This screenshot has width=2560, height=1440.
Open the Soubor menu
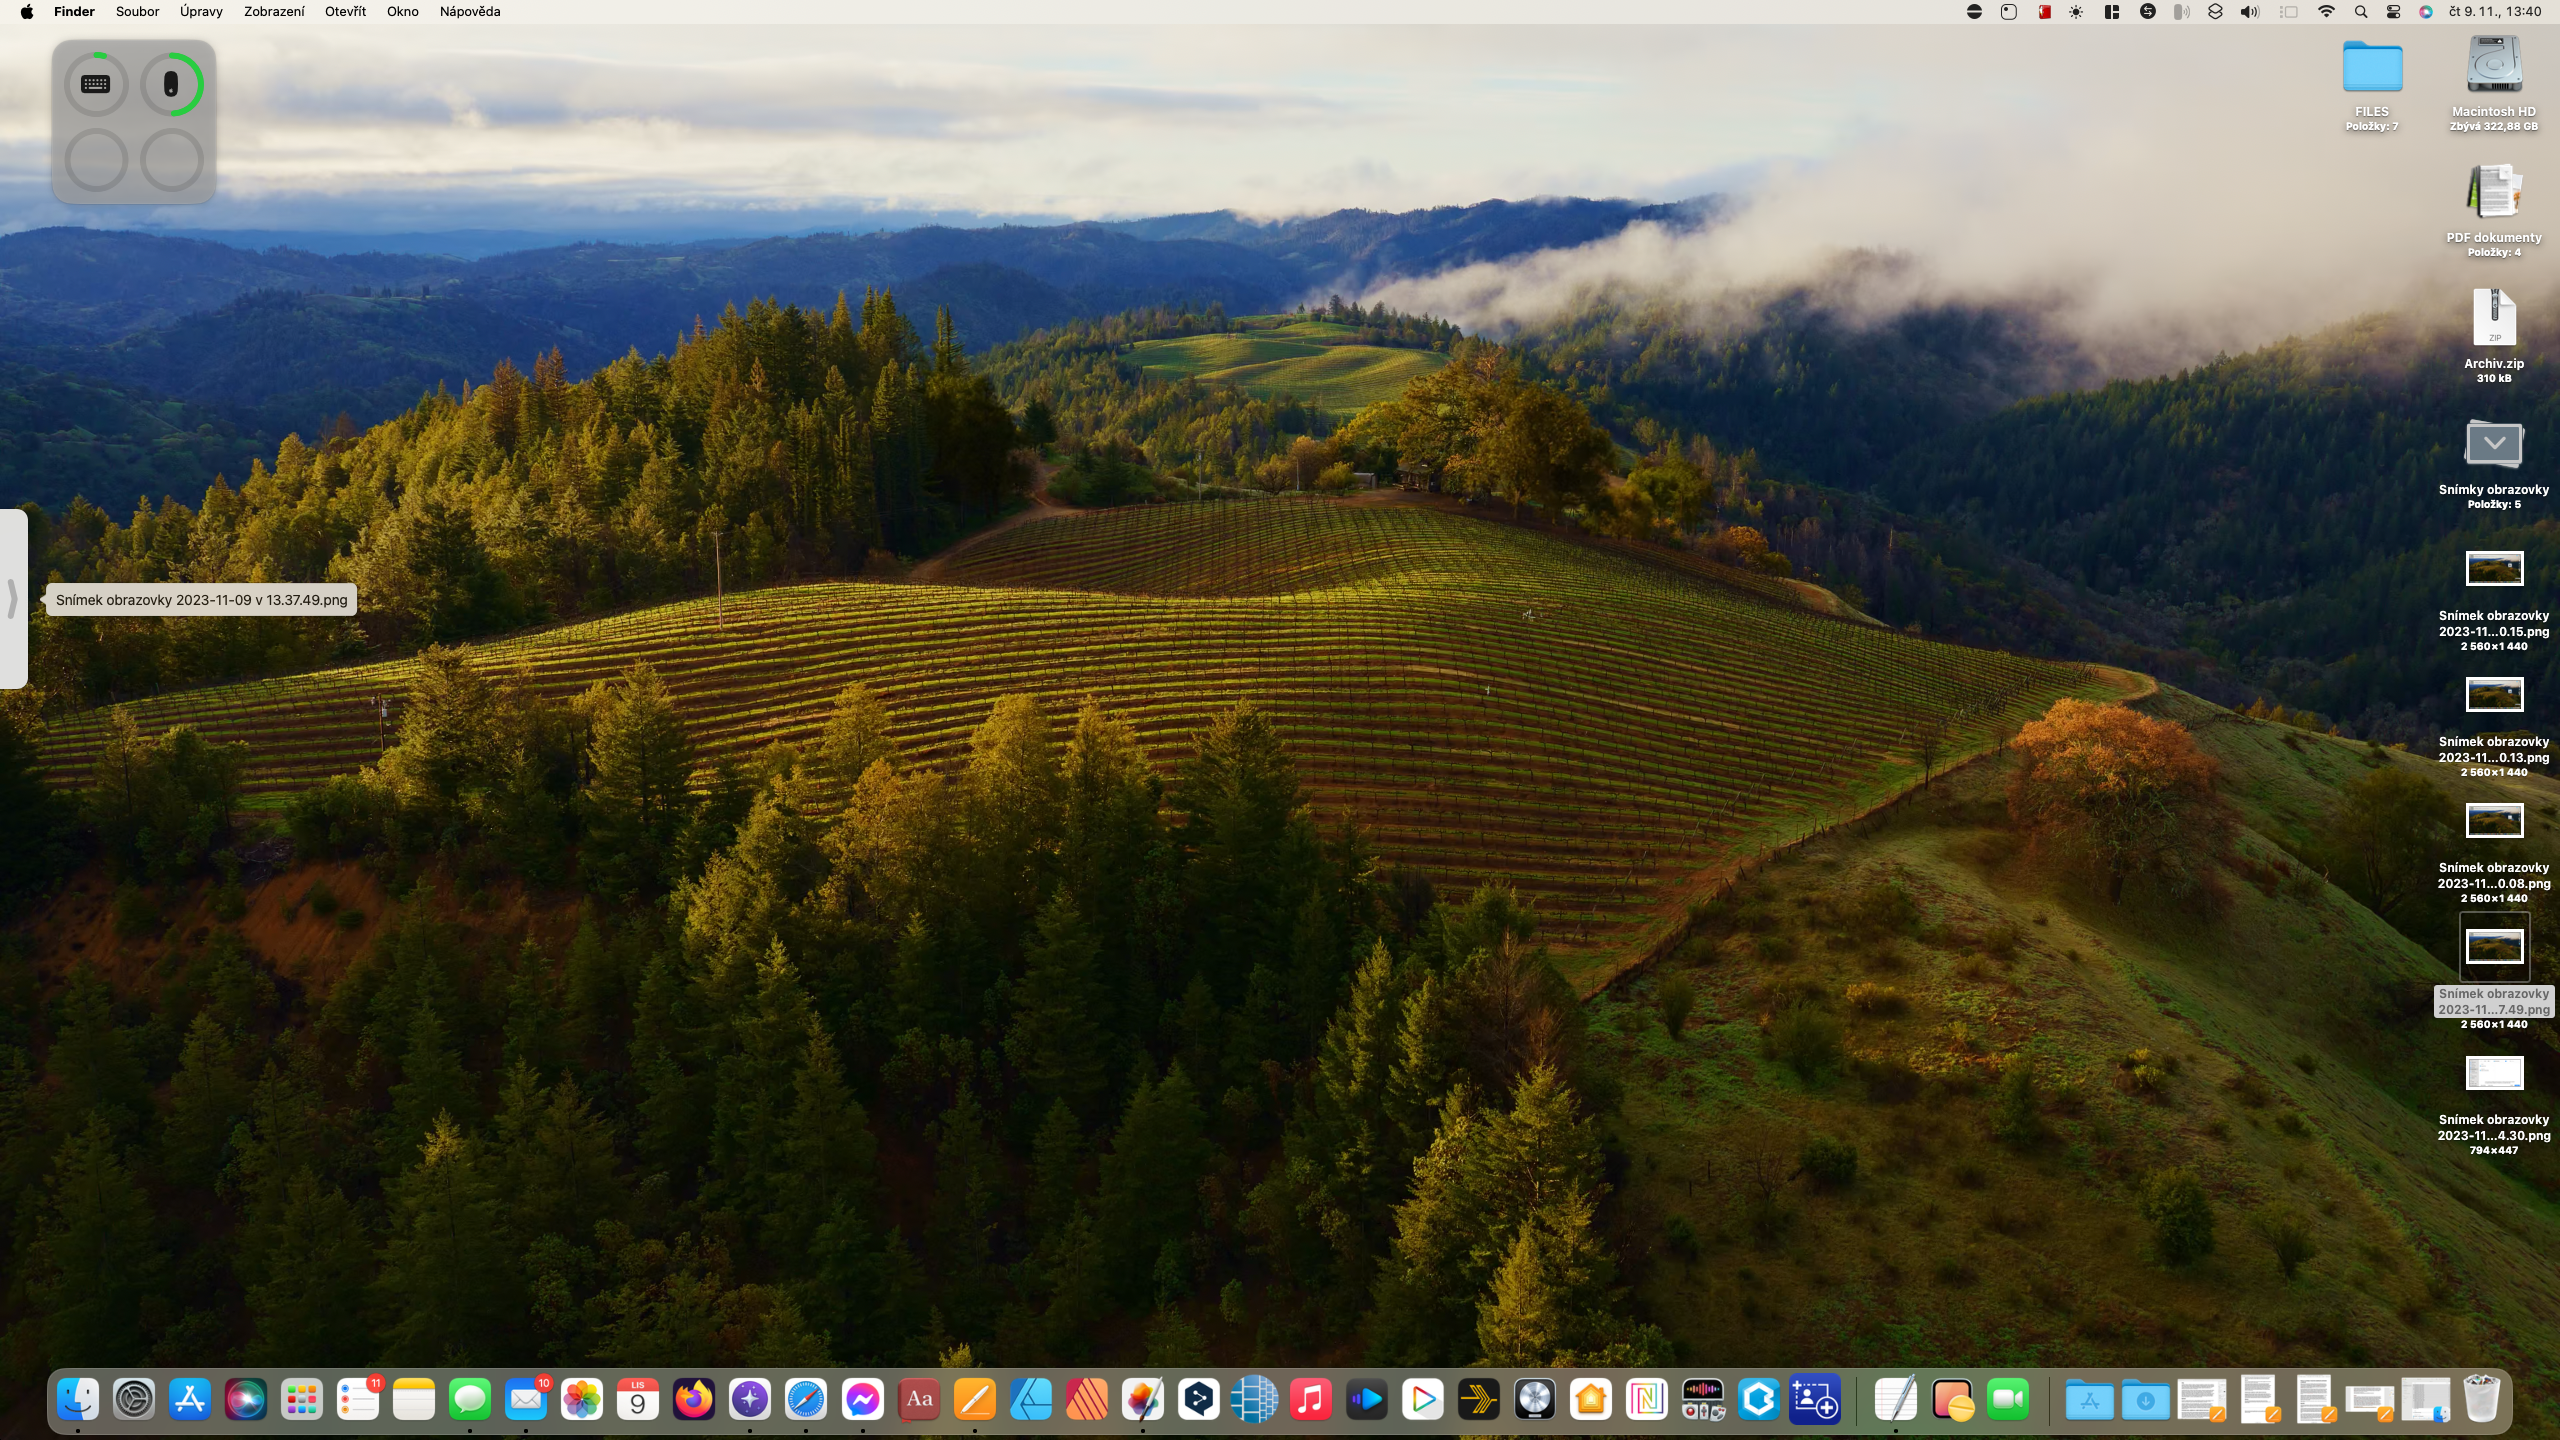click(137, 12)
